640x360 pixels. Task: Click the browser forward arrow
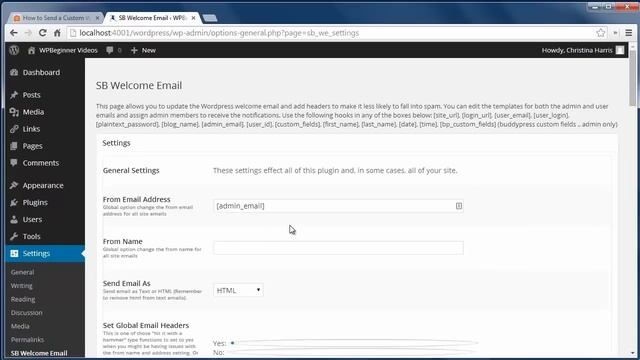28,33
